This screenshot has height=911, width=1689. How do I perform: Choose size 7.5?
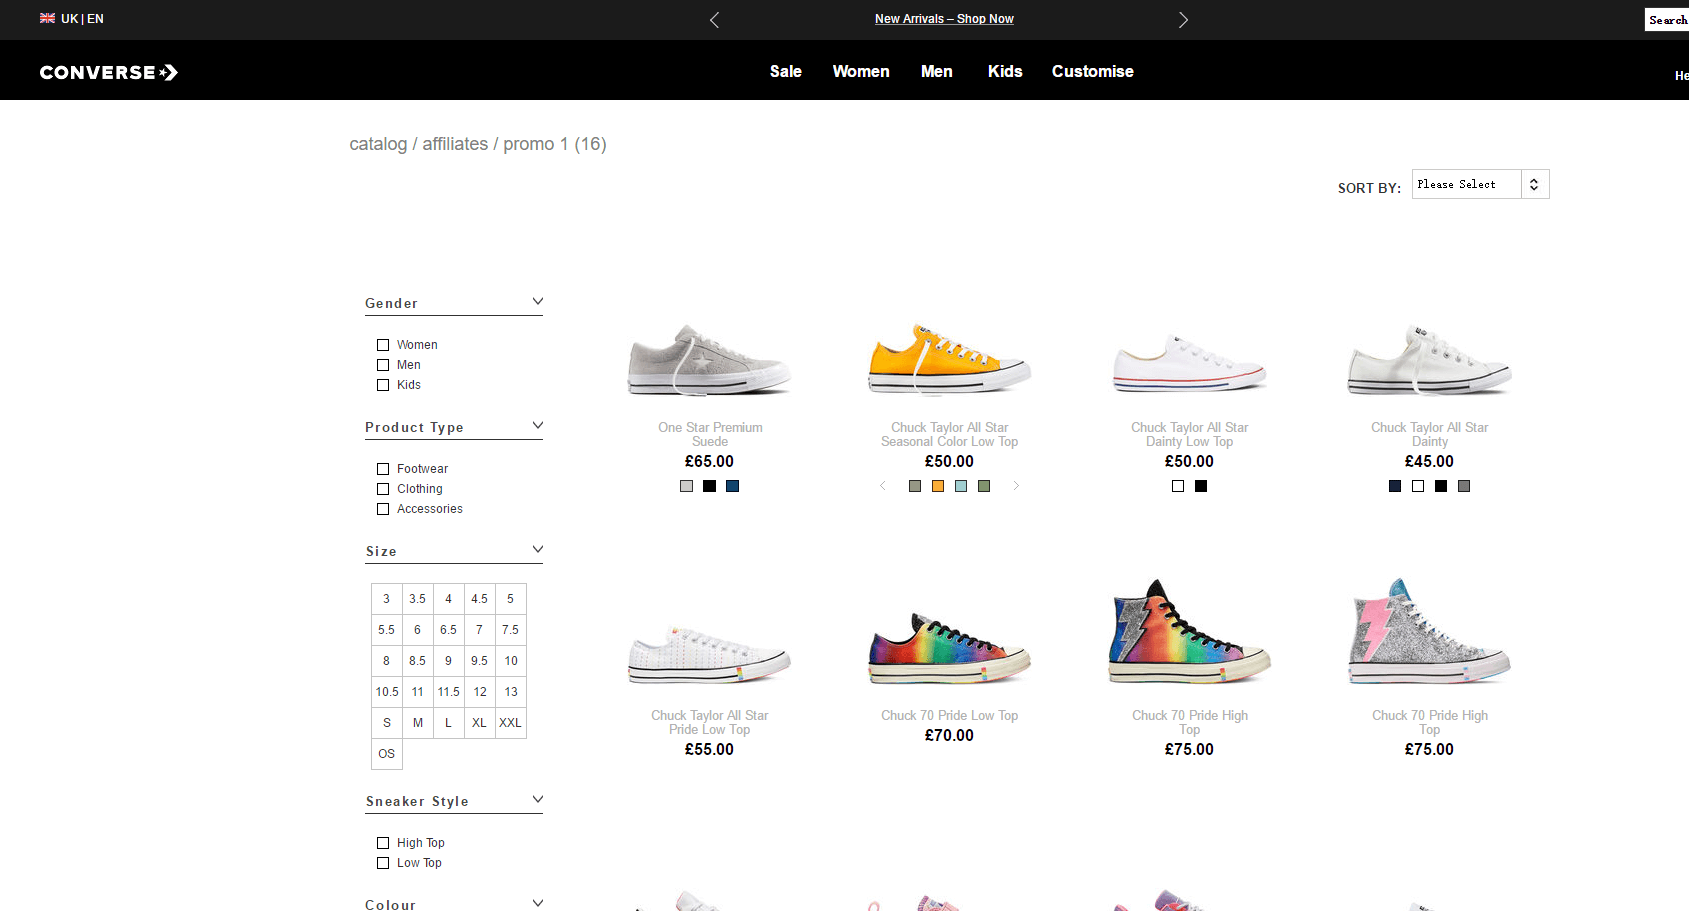click(x=511, y=630)
